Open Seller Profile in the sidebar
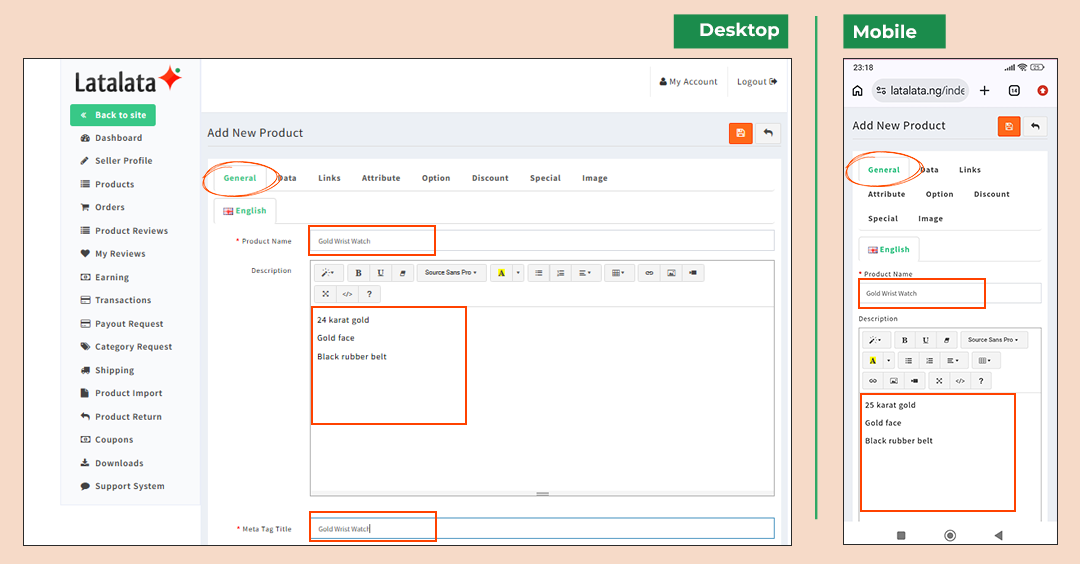The image size is (1080, 564). [116, 160]
